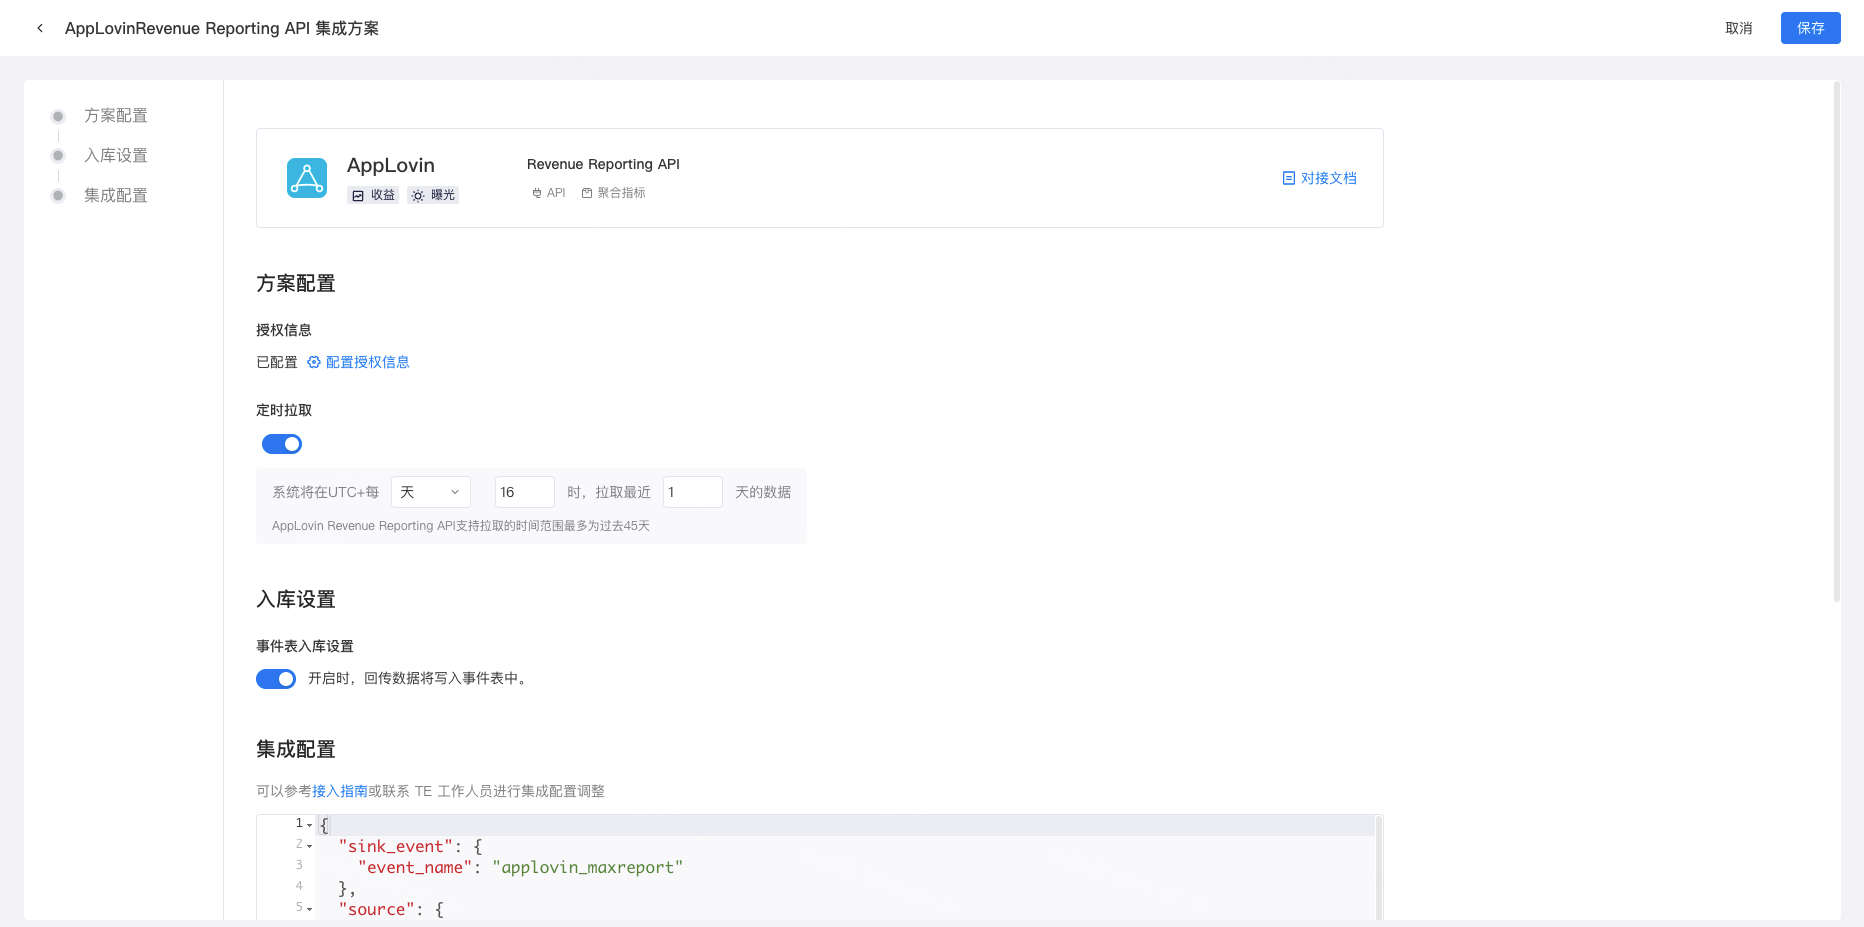Click the 已配置 status text
The width and height of the screenshot is (1864, 927).
[x=277, y=362]
